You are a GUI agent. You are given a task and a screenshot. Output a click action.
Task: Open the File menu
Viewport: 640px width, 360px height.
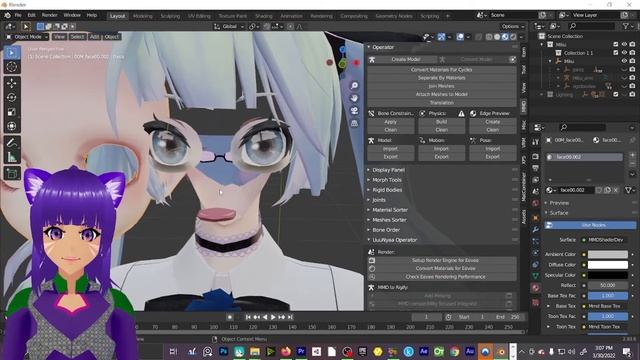point(18,15)
